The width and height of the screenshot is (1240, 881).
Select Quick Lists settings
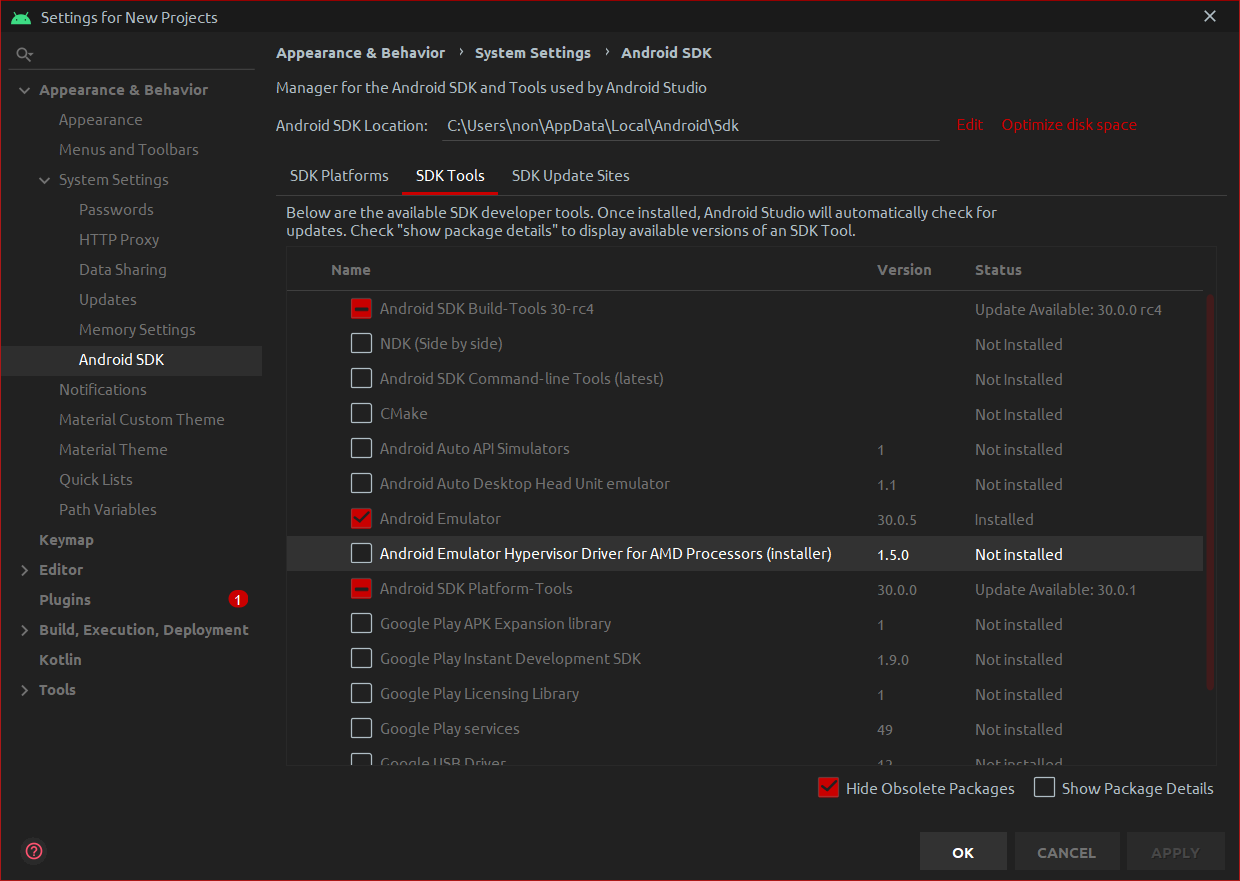[x=95, y=480]
